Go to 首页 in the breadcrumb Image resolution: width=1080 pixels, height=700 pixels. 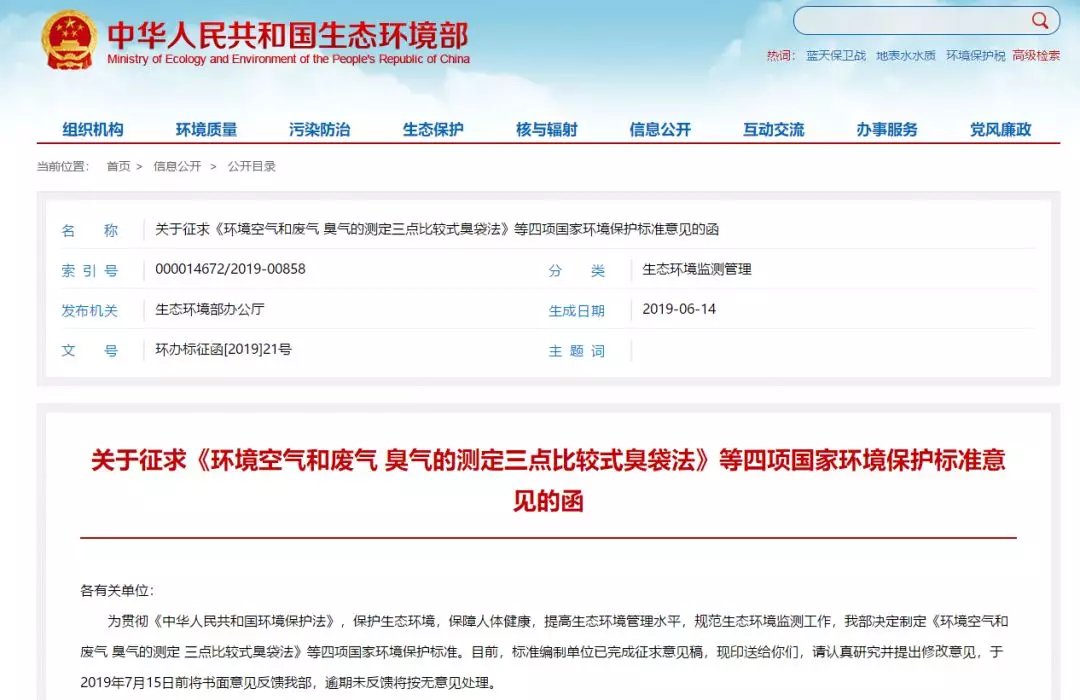pos(118,166)
